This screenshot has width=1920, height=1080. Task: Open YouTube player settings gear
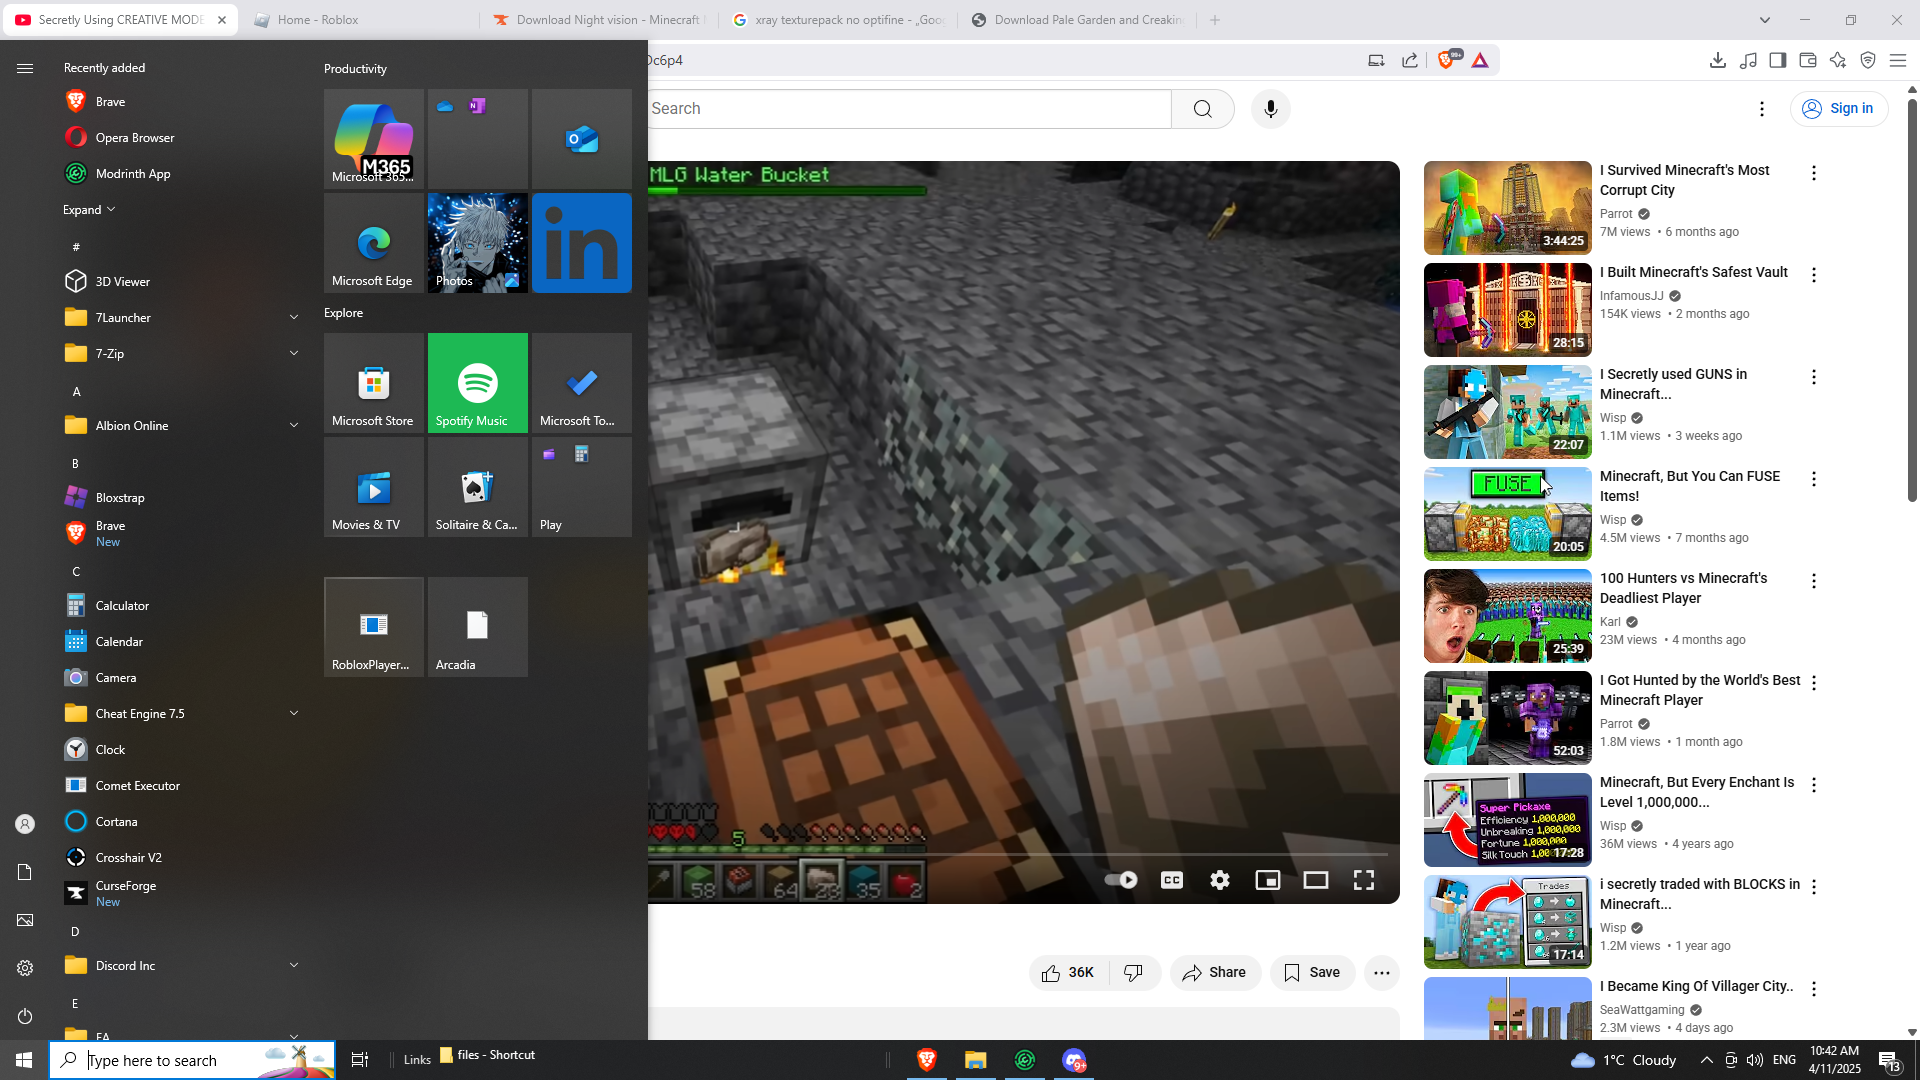[x=1219, y=880]
